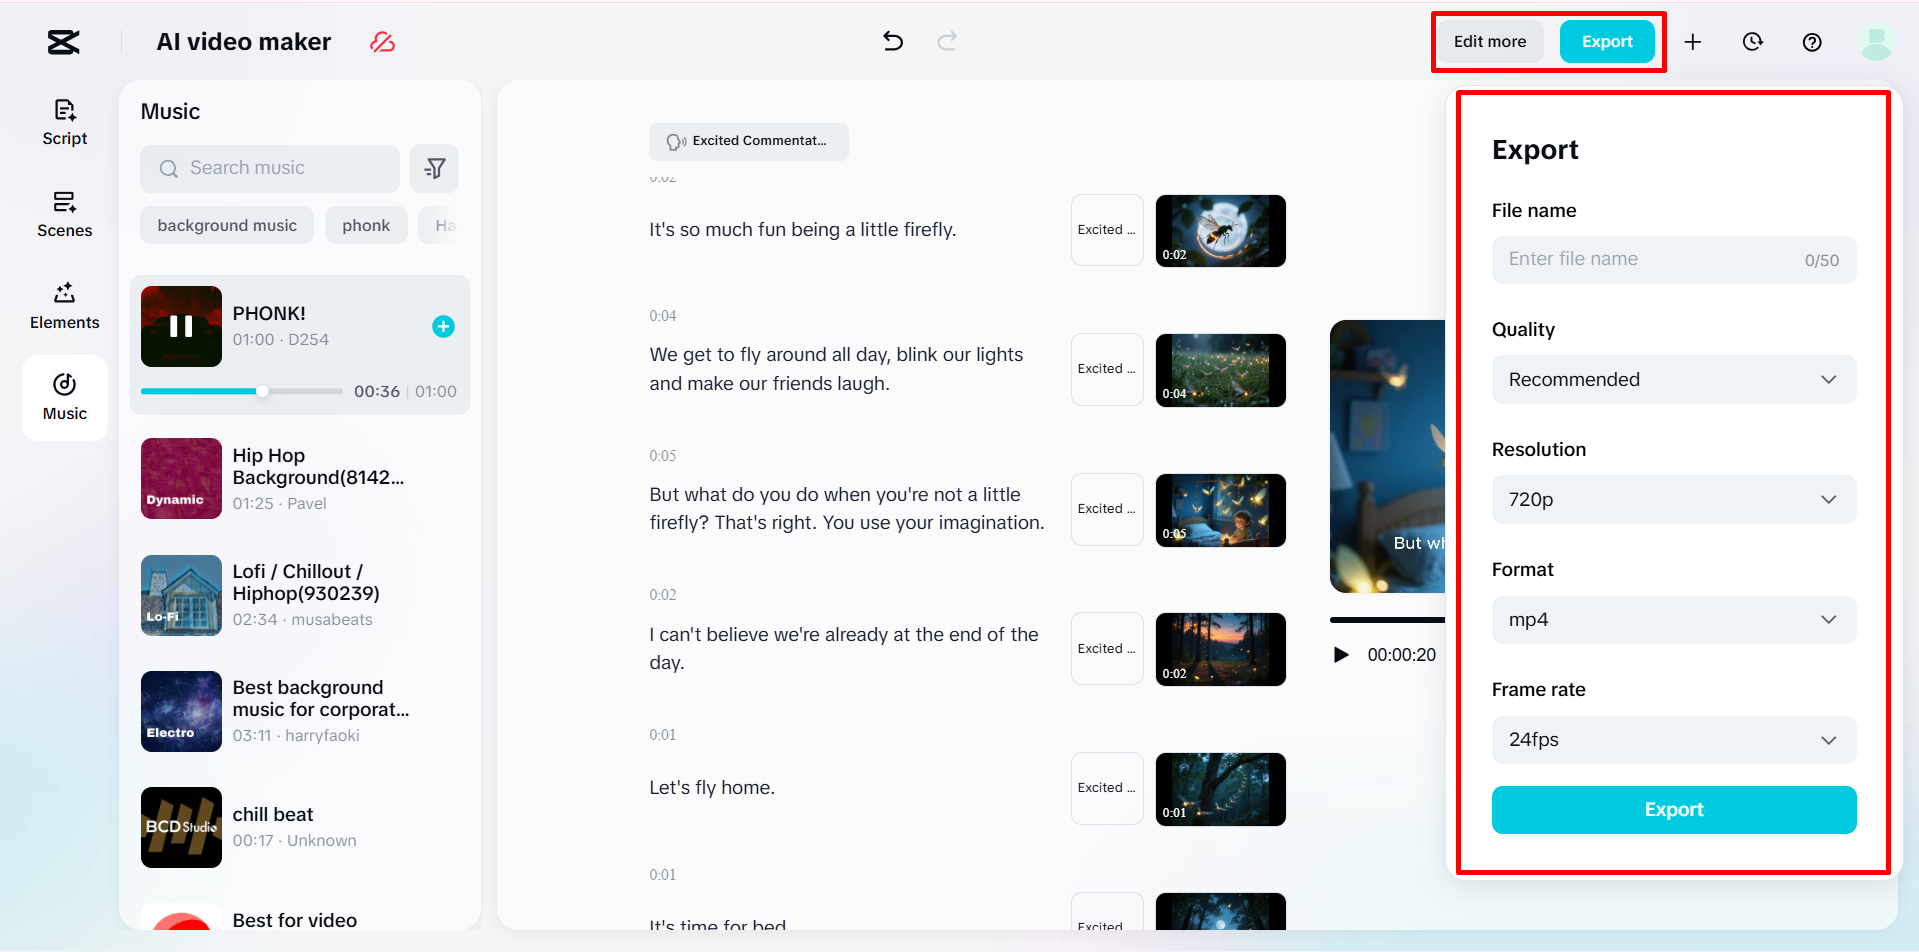Select the PHONK! album thumbnail

(181, 326)
